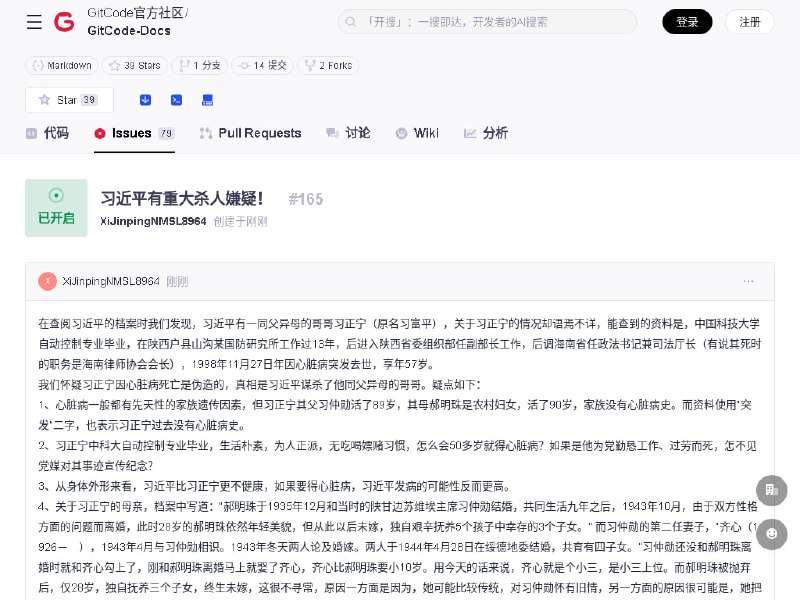Screen dimensions: 800x600
Task: Click the 登录 login button
Action: coord(687,22)
